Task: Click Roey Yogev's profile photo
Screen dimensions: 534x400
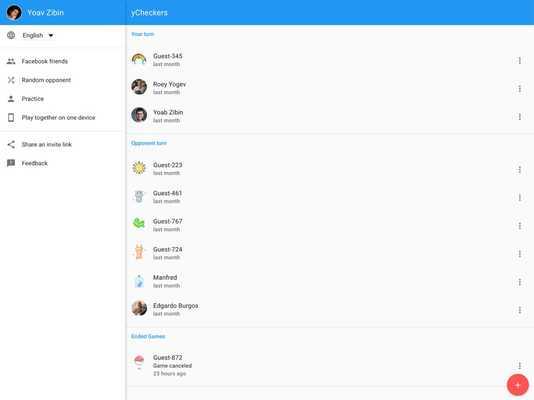Action: tap(139, 87)
